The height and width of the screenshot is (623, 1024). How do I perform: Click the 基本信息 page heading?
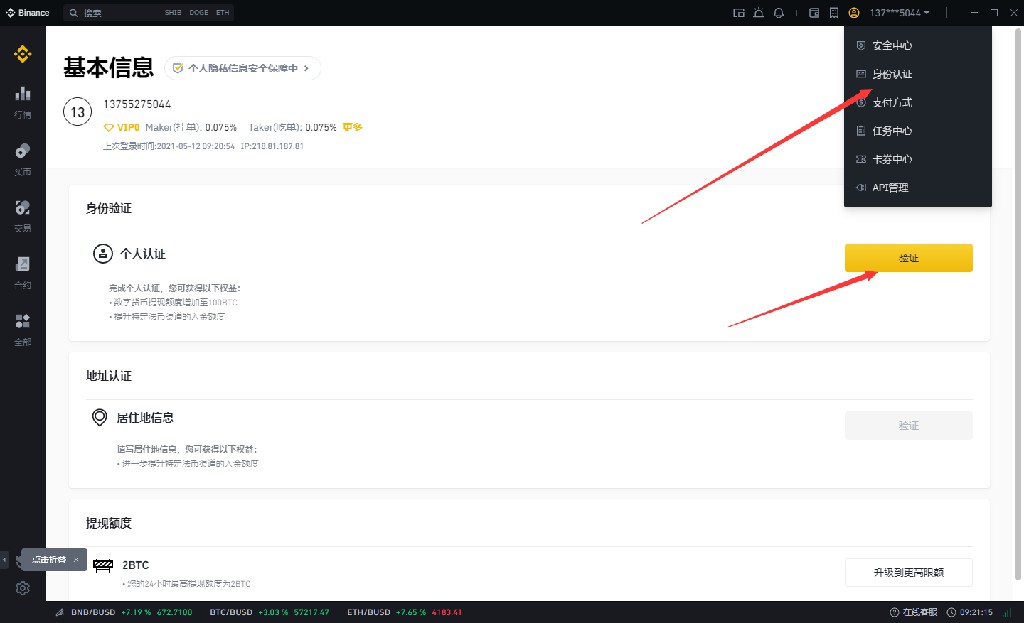[x=108, y=67]
